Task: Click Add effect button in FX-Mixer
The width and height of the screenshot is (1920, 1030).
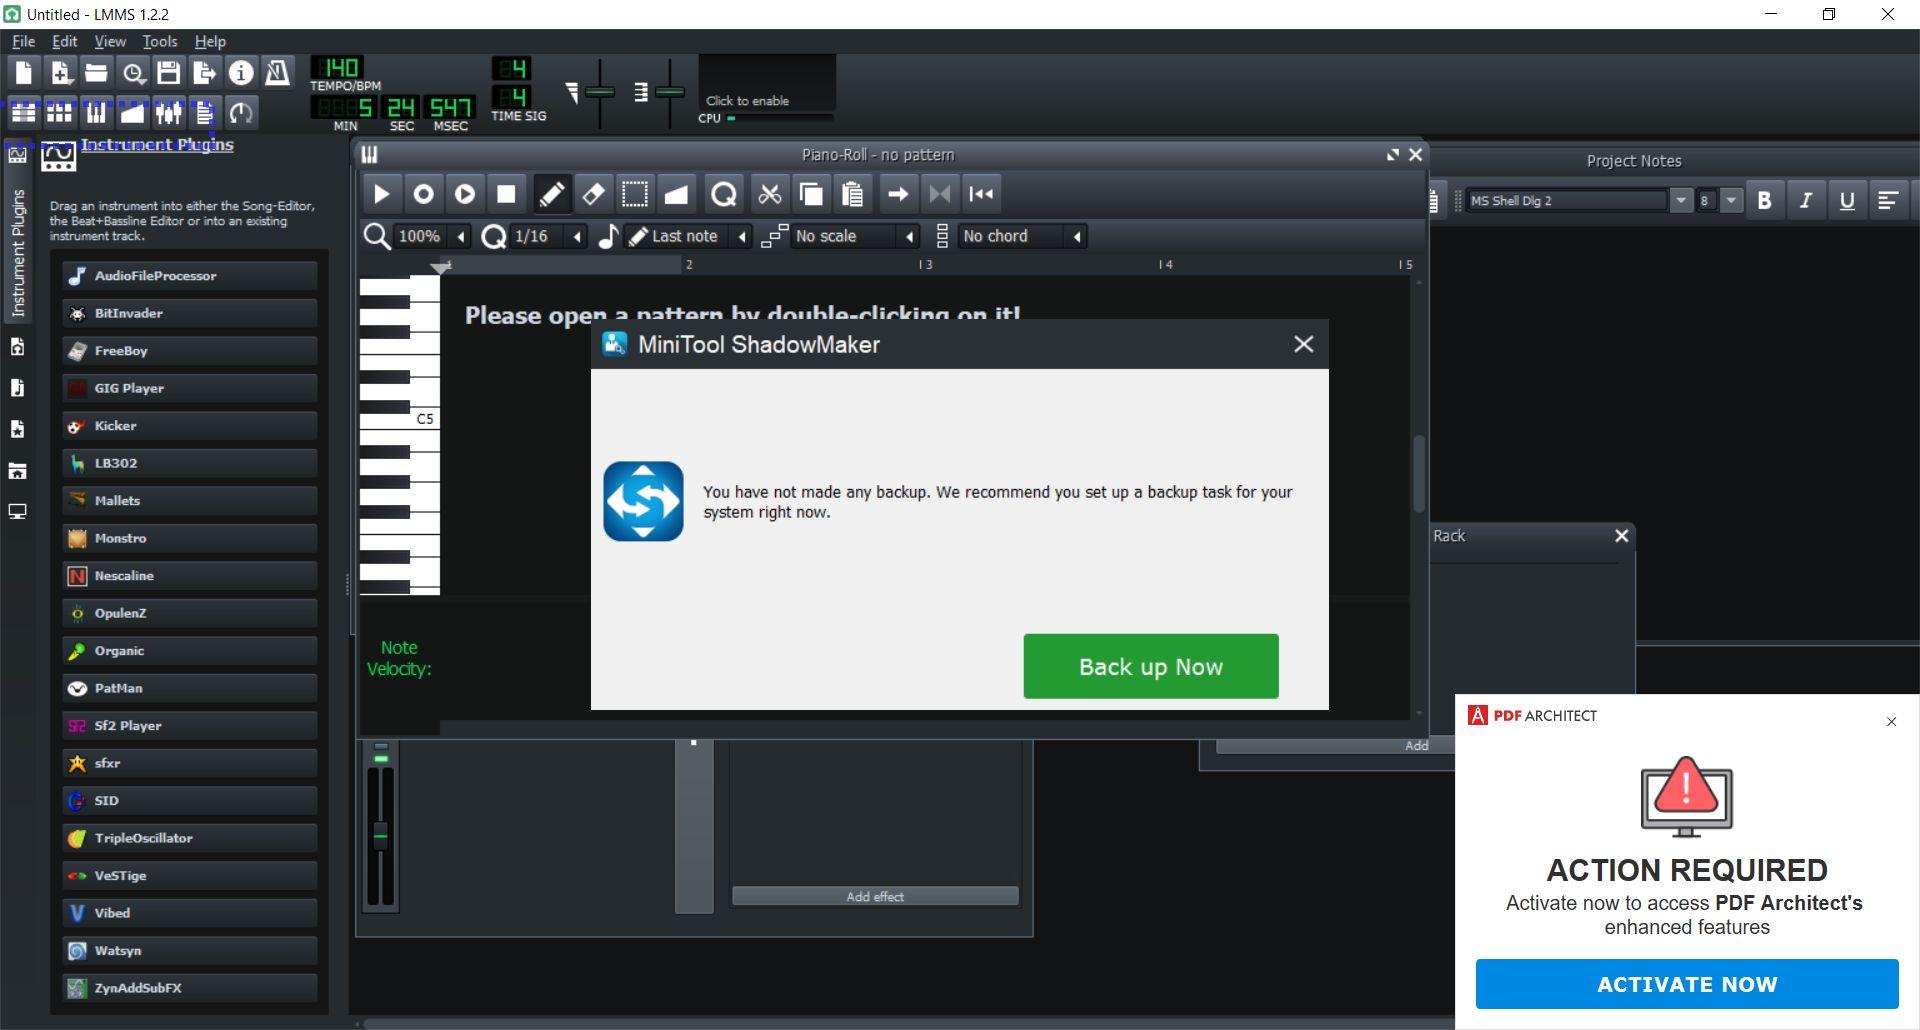Action: 875,896
